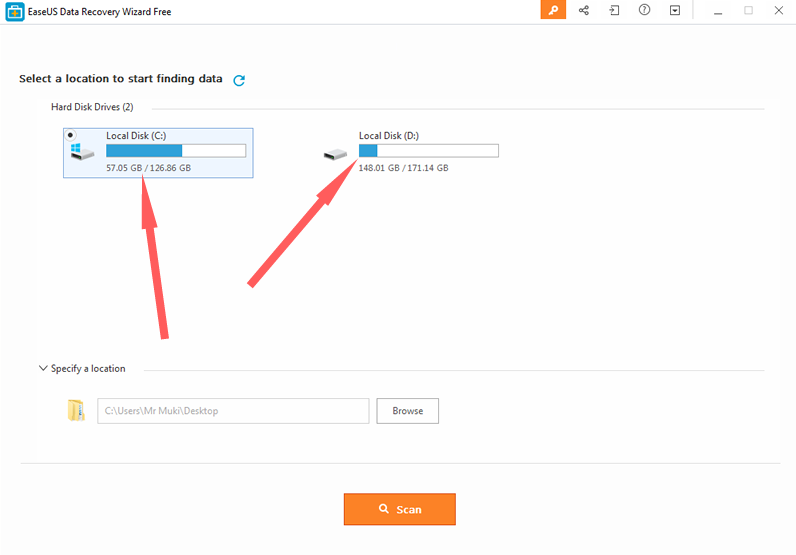The image size is (796, 555).
Task: Select the Local Disk (D:) label
Action: [389, 136]
